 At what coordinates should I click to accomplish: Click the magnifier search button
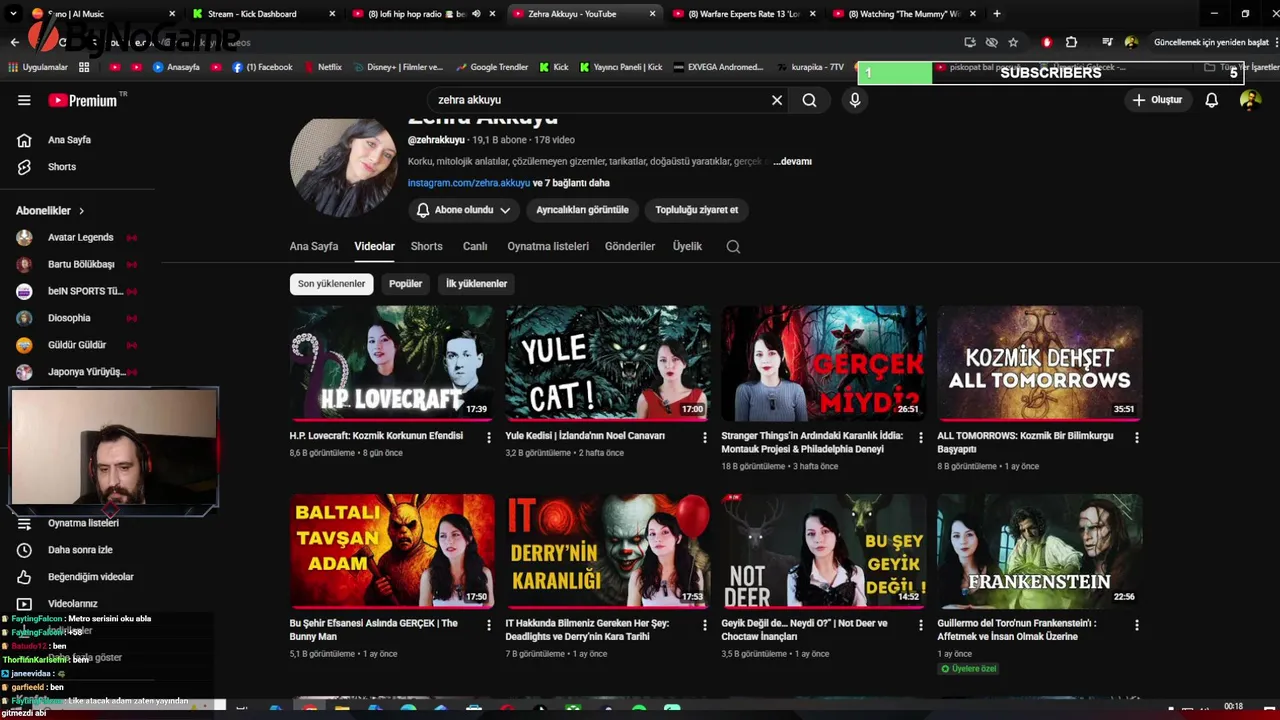(809, 100)
